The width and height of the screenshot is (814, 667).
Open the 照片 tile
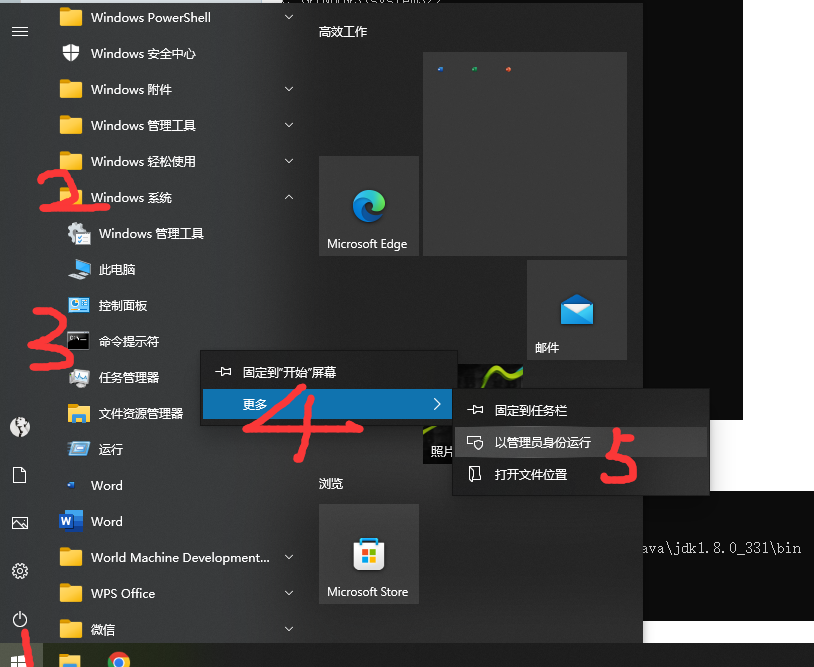437,445
